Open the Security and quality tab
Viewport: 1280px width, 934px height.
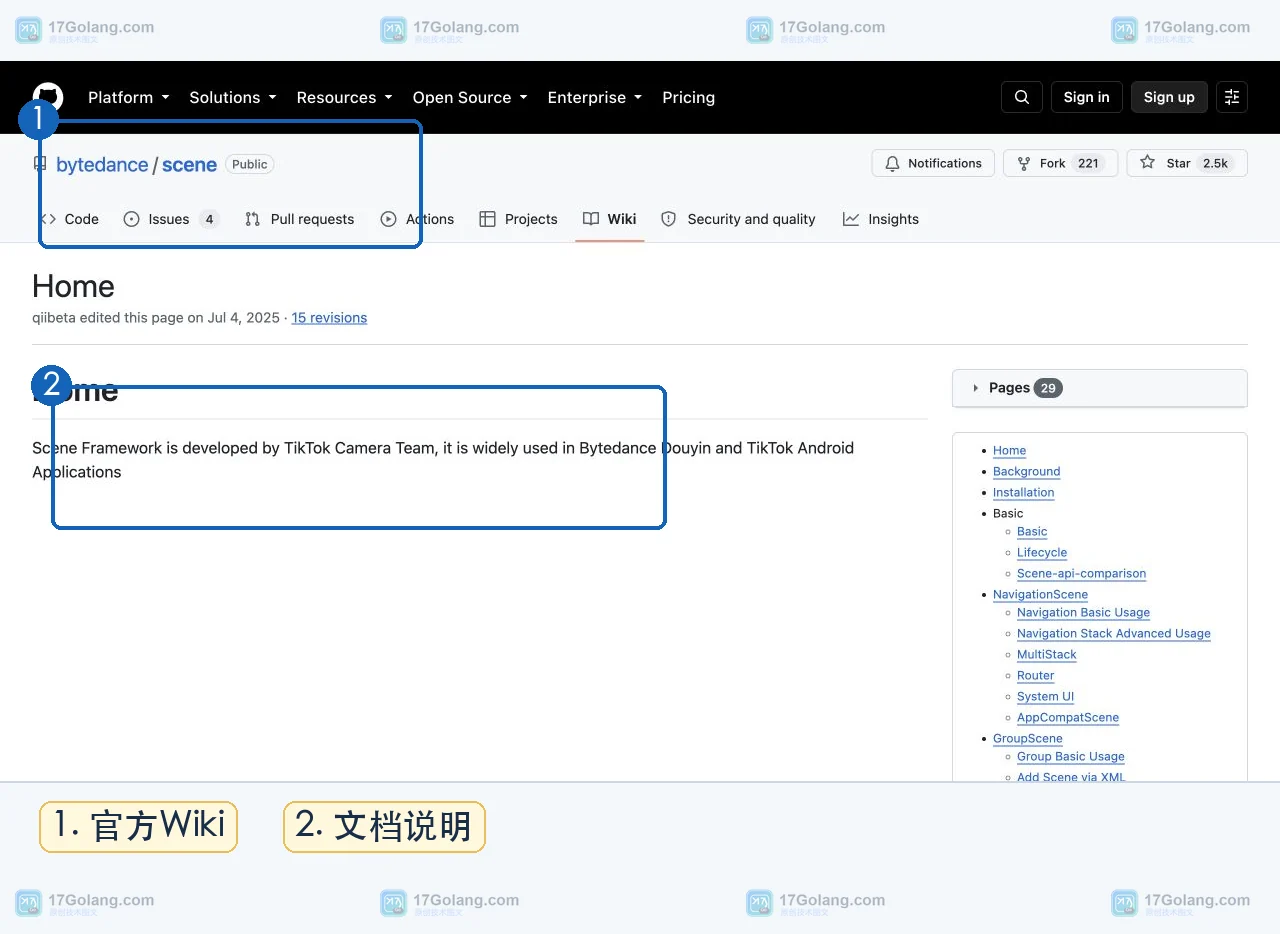click(x=738, y=219)
